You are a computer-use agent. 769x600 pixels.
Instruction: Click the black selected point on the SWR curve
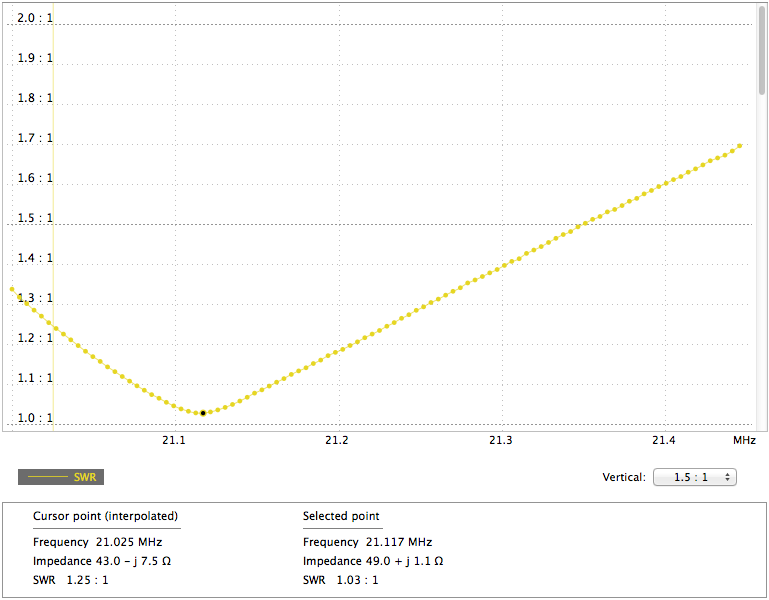coord(203,413)
